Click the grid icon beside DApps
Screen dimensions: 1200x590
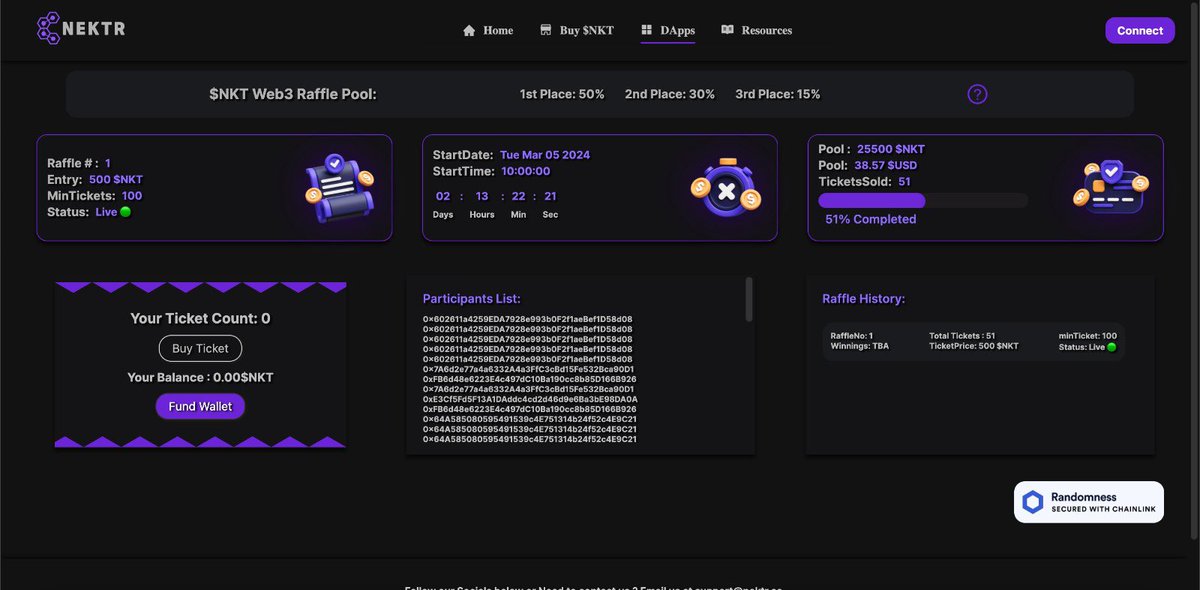[x=649, y=30]
